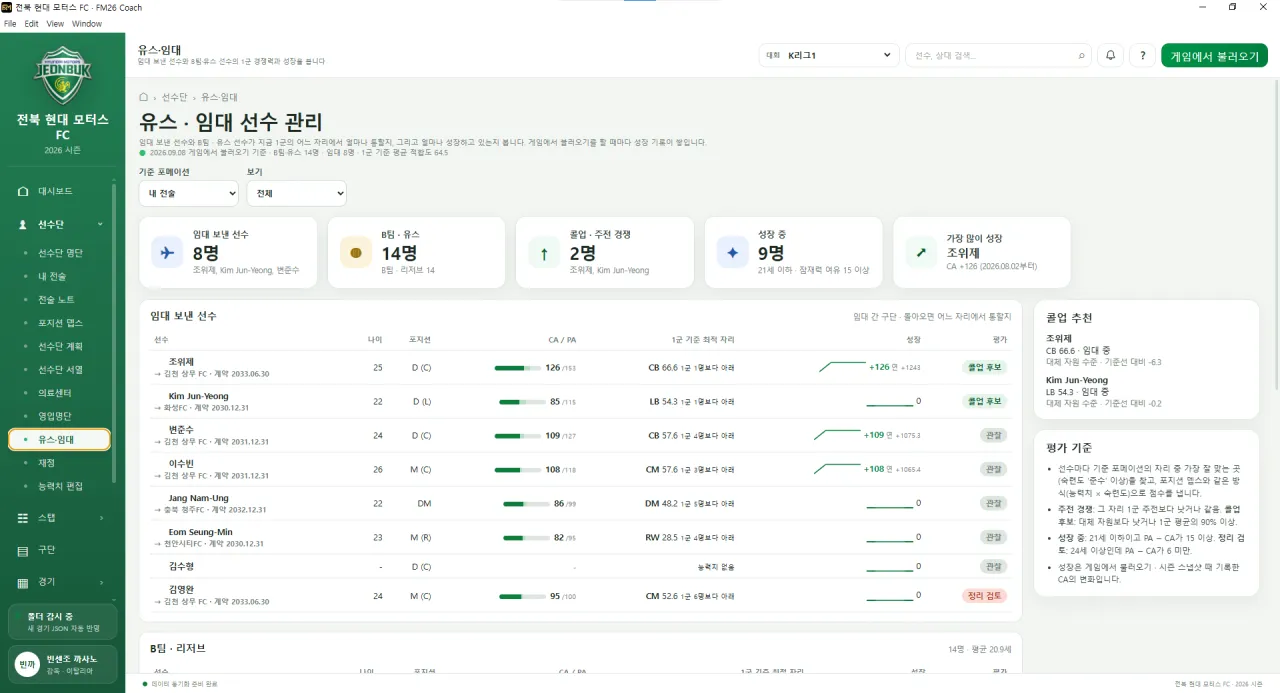Screen dimensions: 1280x693
Task: Open the Window menu
Action: pos(87,23)
